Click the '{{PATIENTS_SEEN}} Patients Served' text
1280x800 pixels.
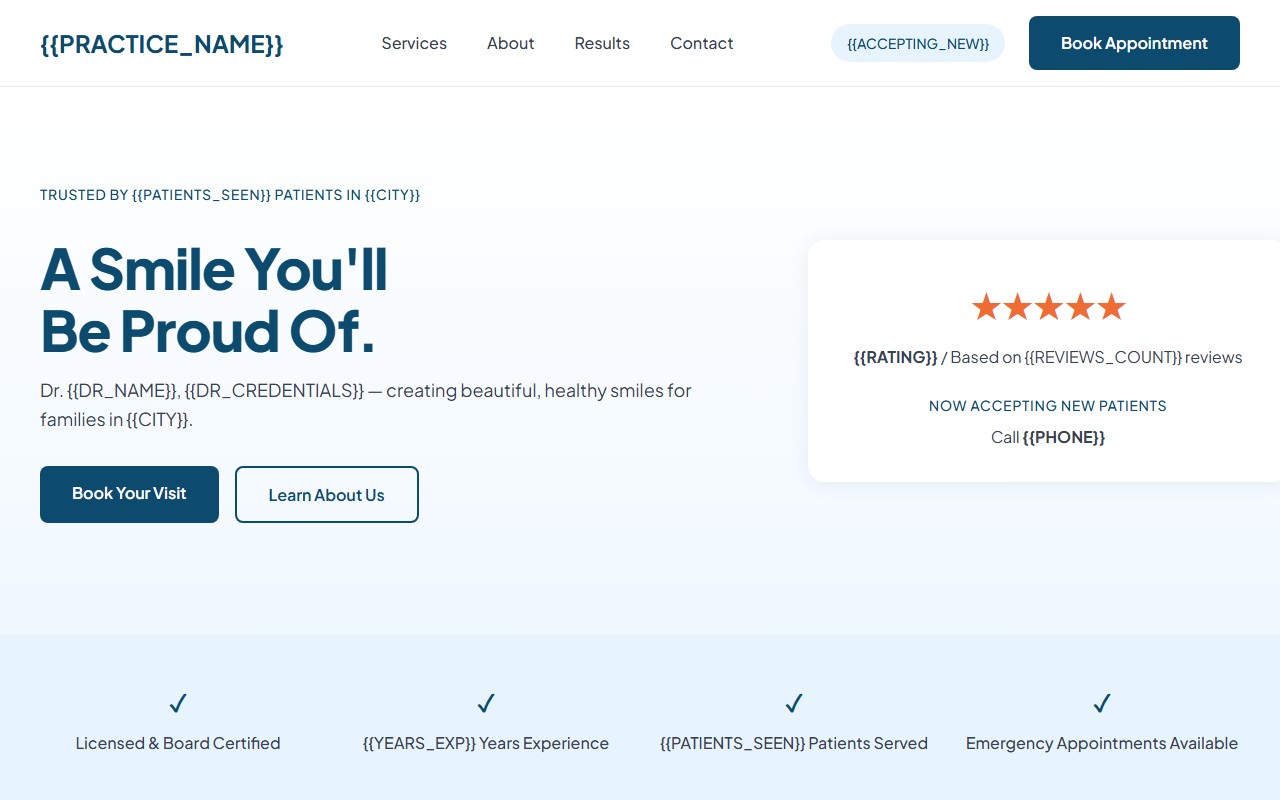794,743
